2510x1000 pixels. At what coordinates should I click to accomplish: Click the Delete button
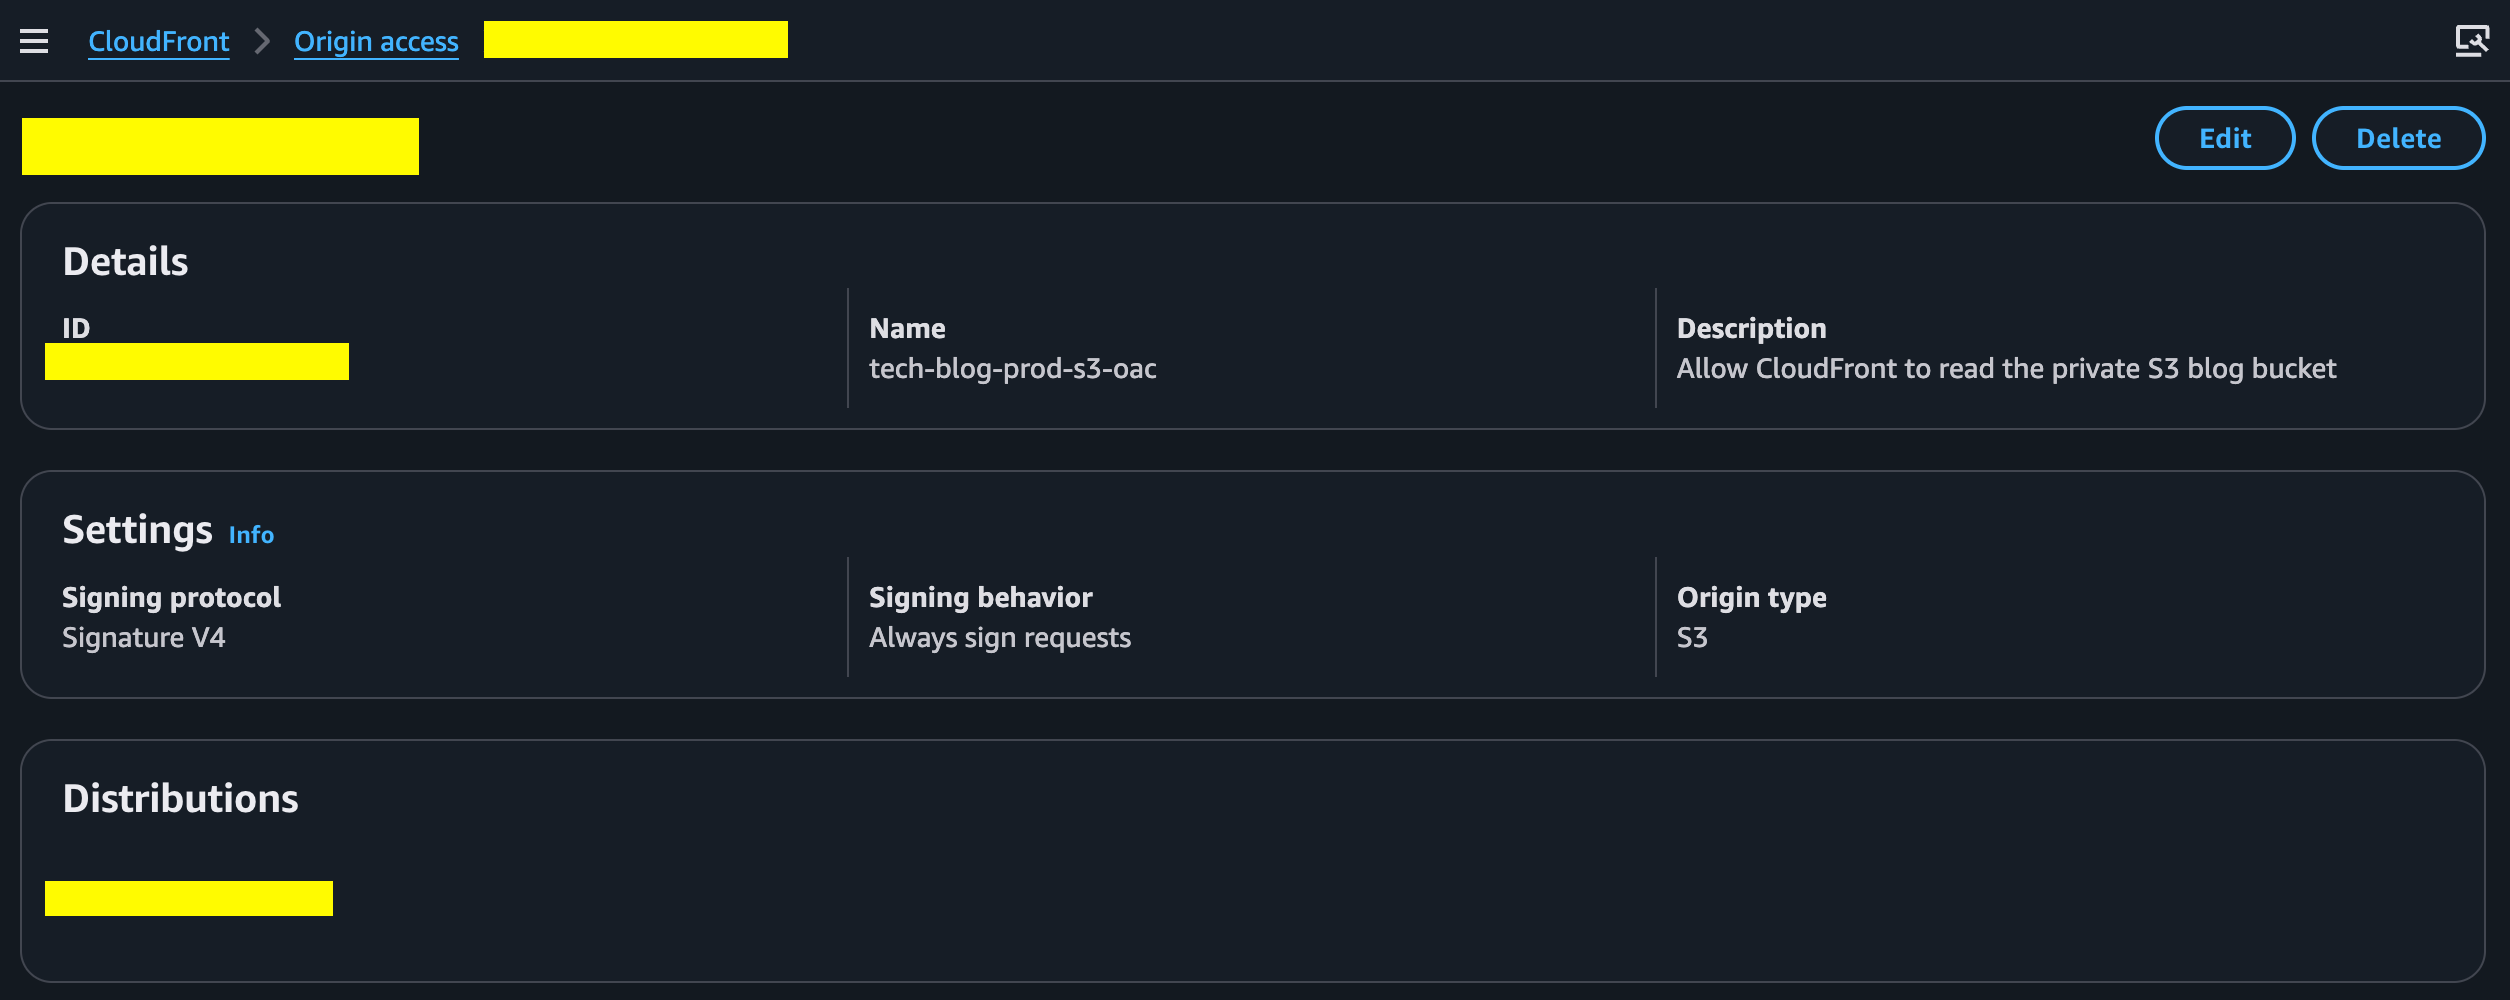click(x=2398, y=138)
